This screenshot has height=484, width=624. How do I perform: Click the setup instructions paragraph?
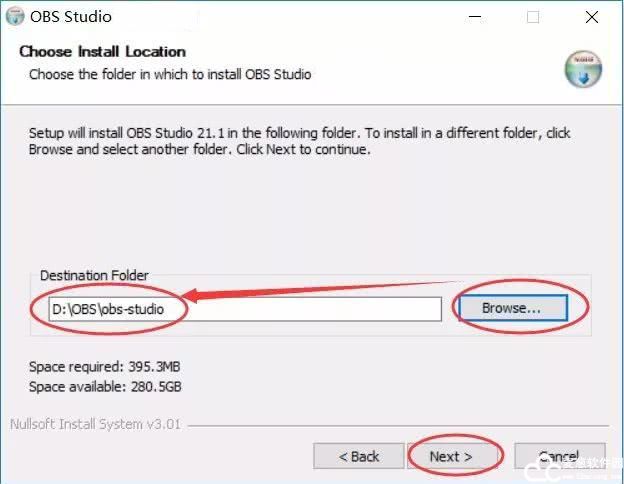coord(300,141)
